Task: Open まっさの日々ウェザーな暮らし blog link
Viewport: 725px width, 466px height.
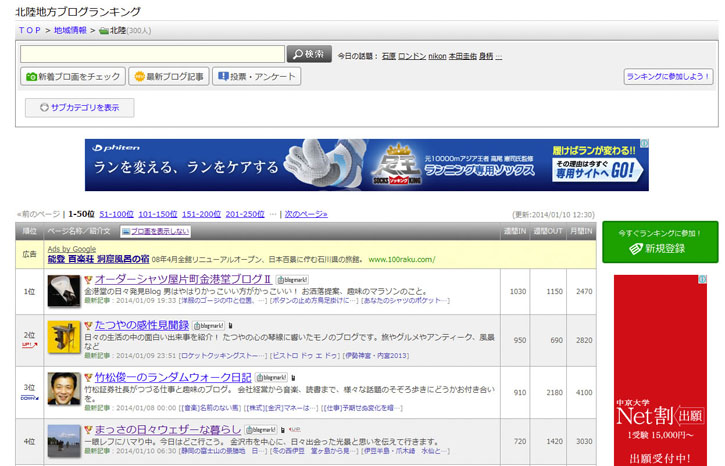Action: point(168,430)
